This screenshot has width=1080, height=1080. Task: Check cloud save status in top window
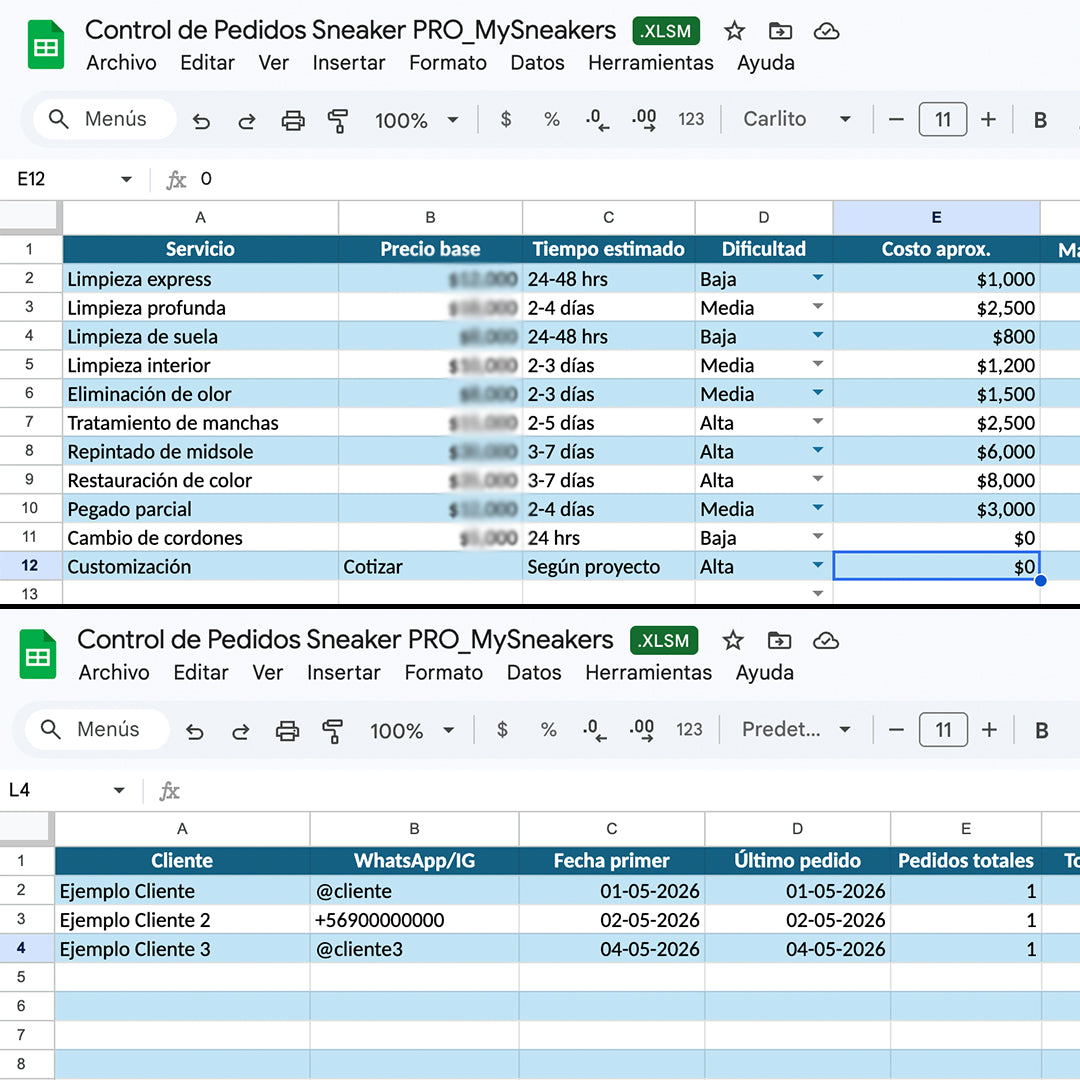point(826,32)
